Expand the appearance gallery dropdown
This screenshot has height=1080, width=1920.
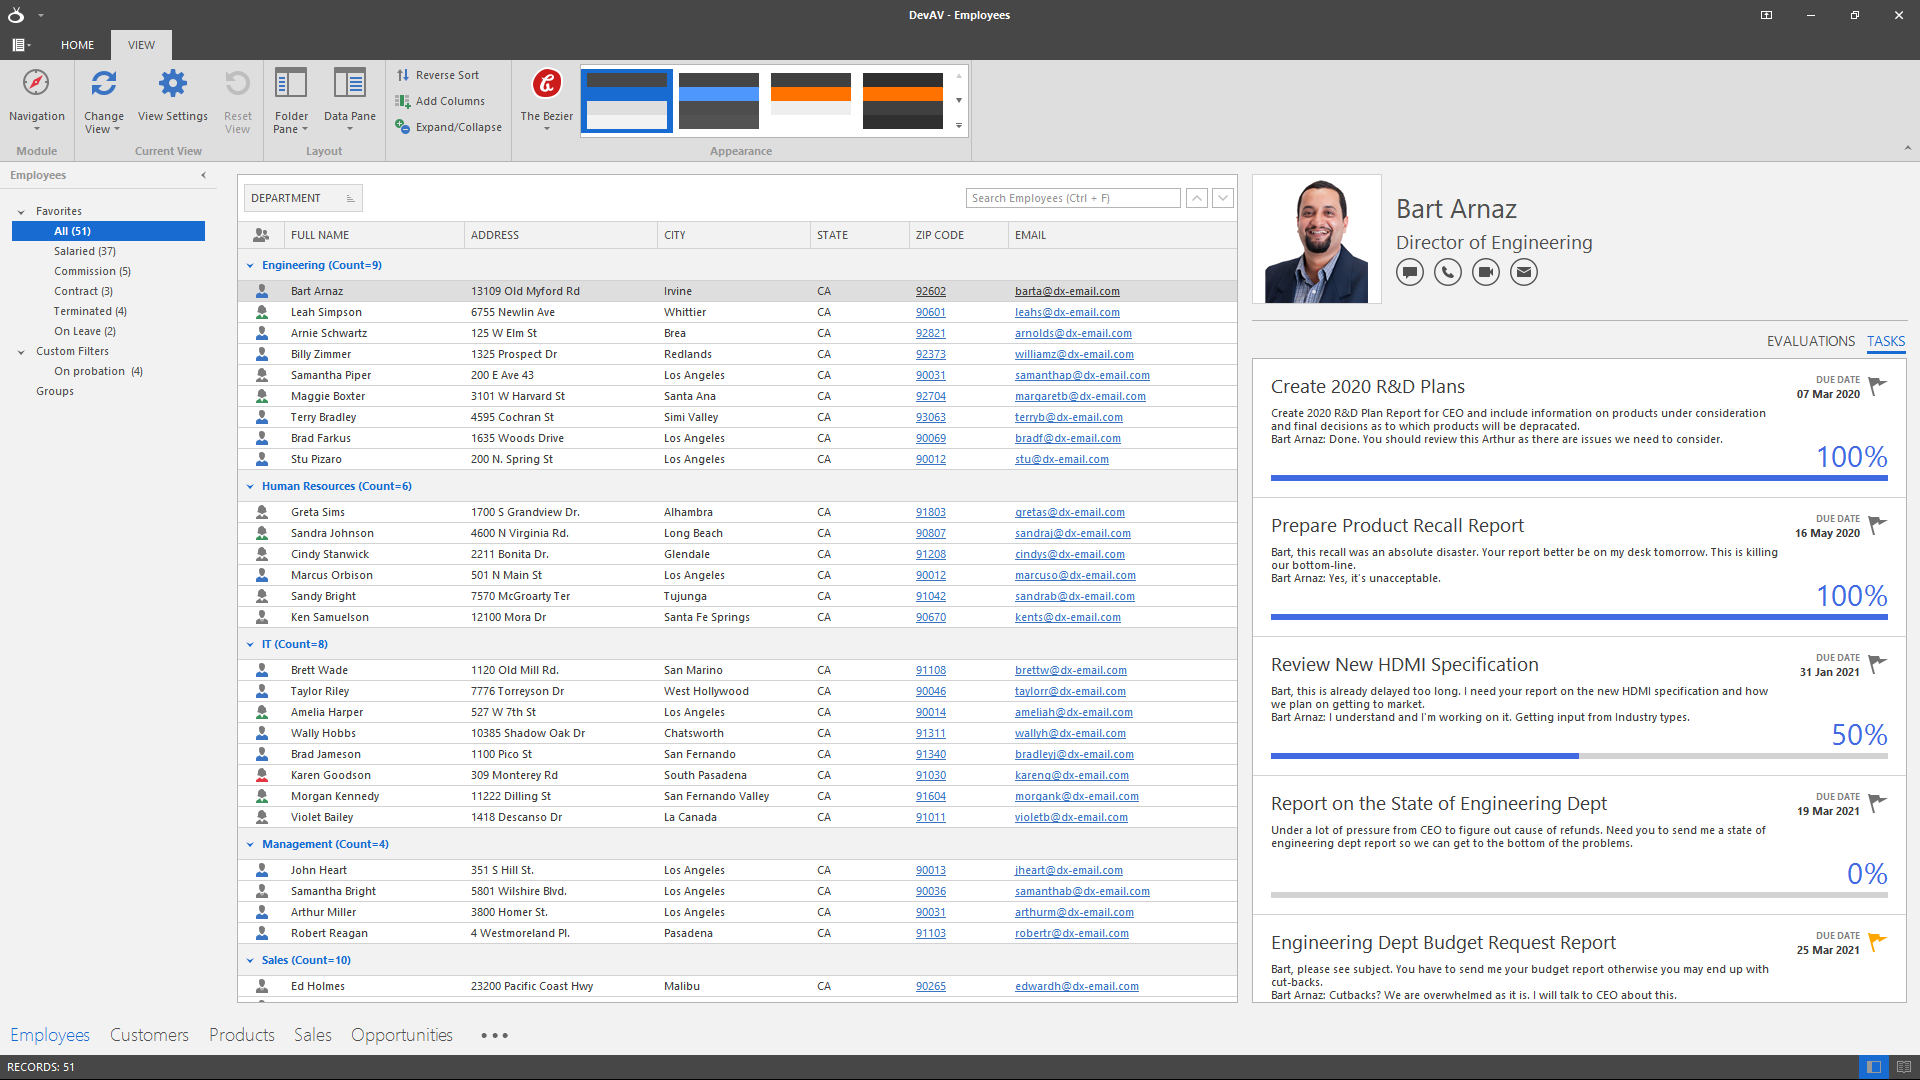click(959, 126)
